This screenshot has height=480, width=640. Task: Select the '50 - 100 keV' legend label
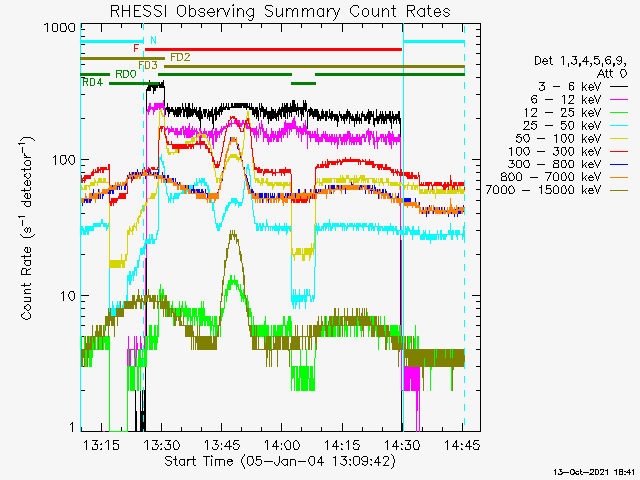[x=558, y=138]
